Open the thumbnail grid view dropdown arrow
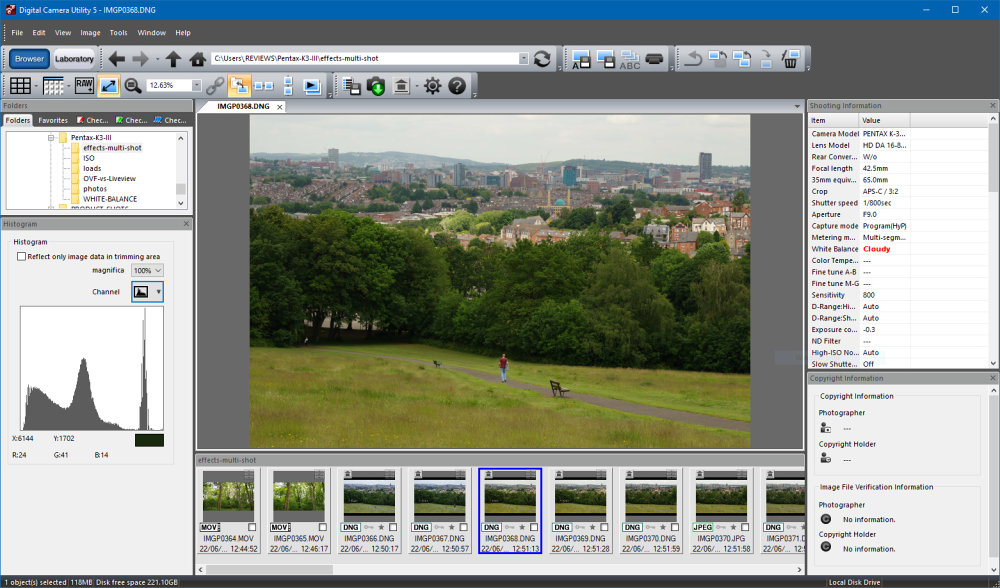 [x=36, y=85]
